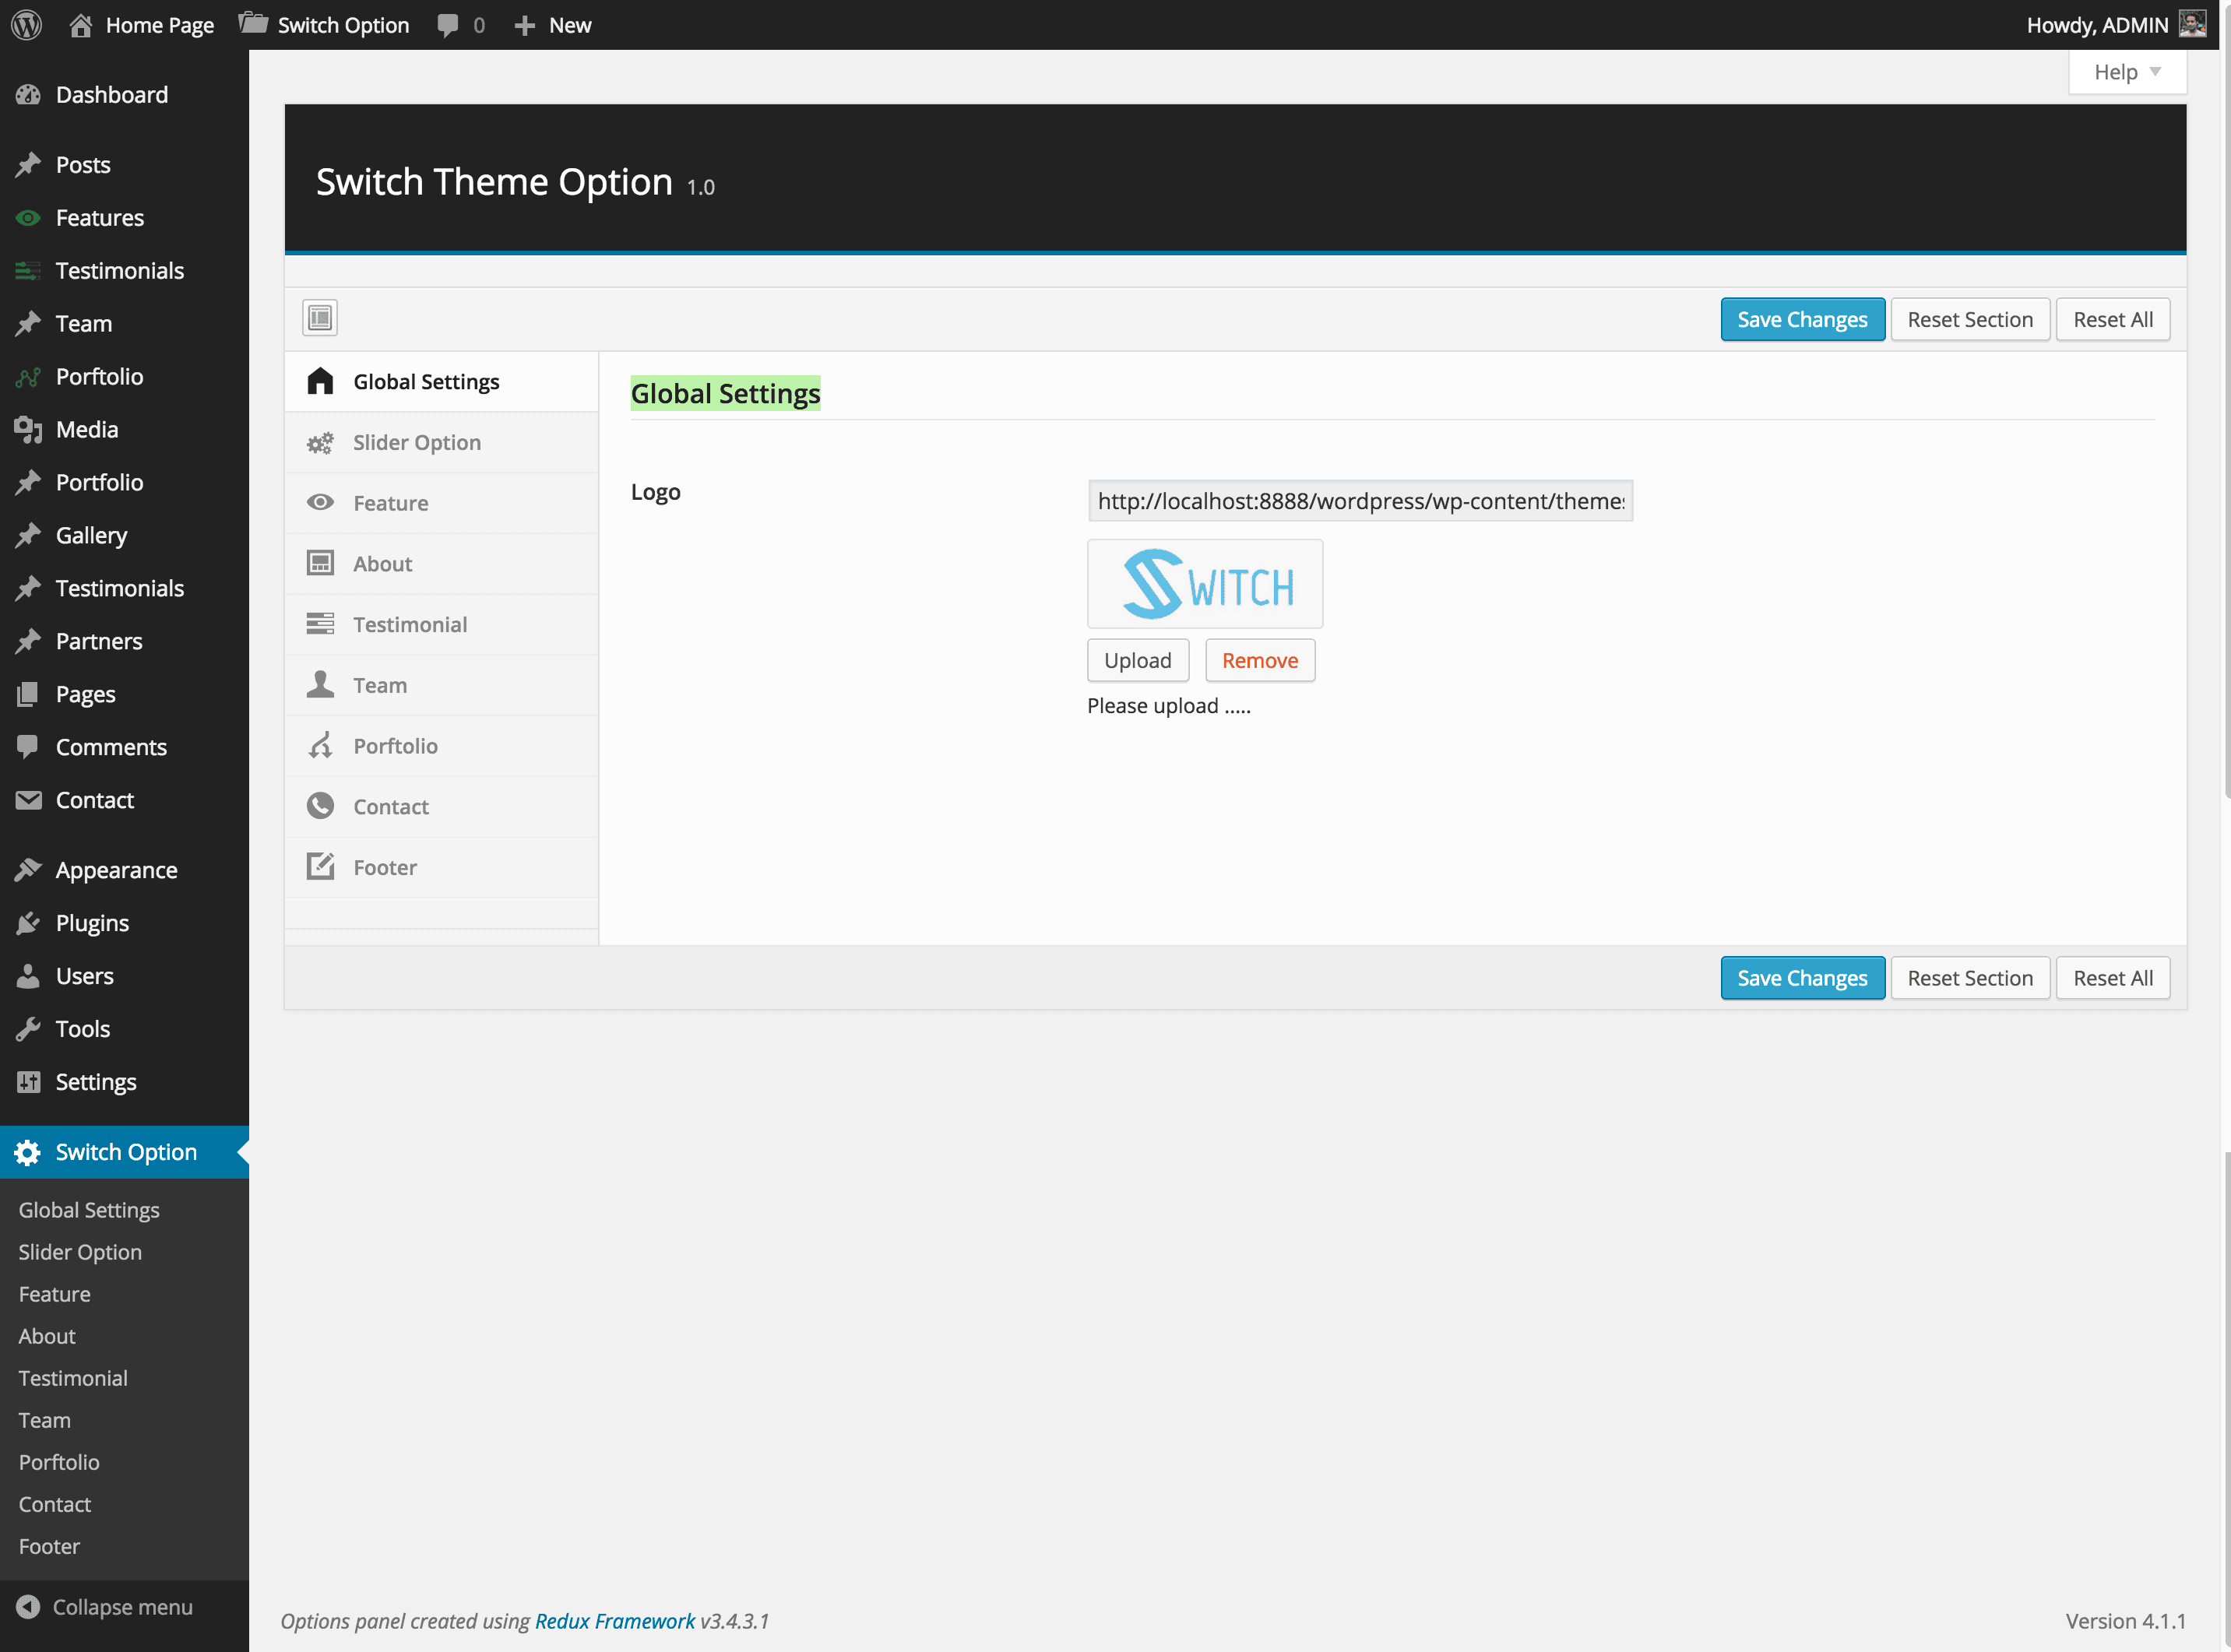
Task: Click the top Save Changes button
Action: 1801,319
